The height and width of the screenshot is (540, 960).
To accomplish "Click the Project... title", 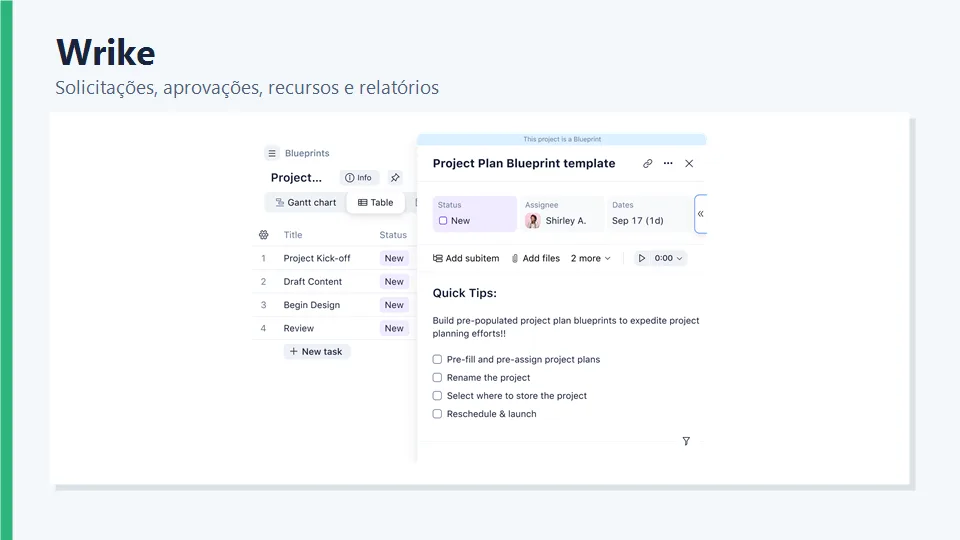I will (296, 178).
